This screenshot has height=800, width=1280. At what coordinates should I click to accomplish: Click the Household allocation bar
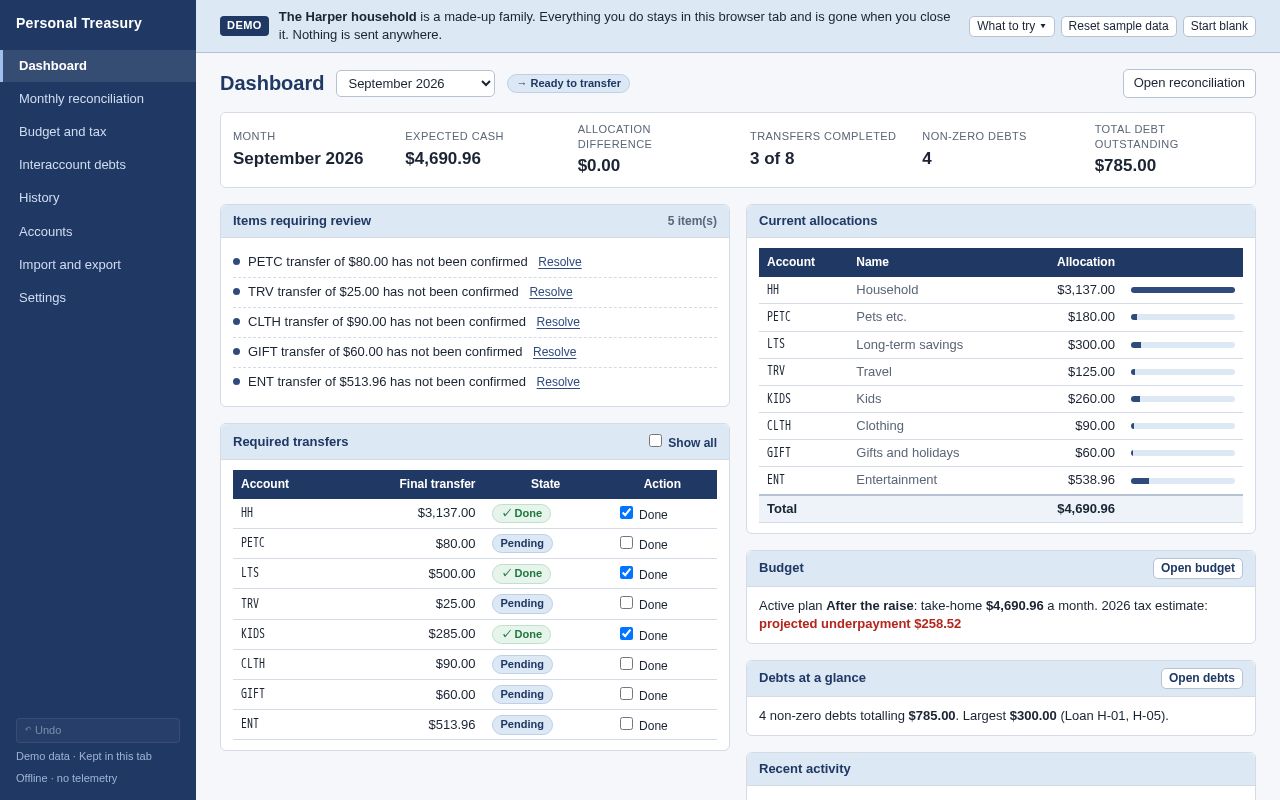click(1183, 290)
